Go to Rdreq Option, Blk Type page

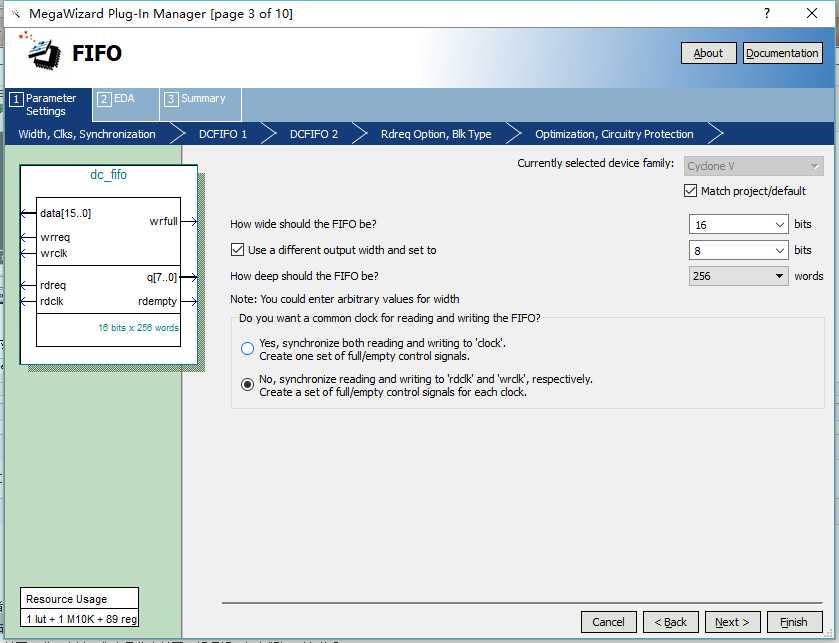(x=436, y=134)
